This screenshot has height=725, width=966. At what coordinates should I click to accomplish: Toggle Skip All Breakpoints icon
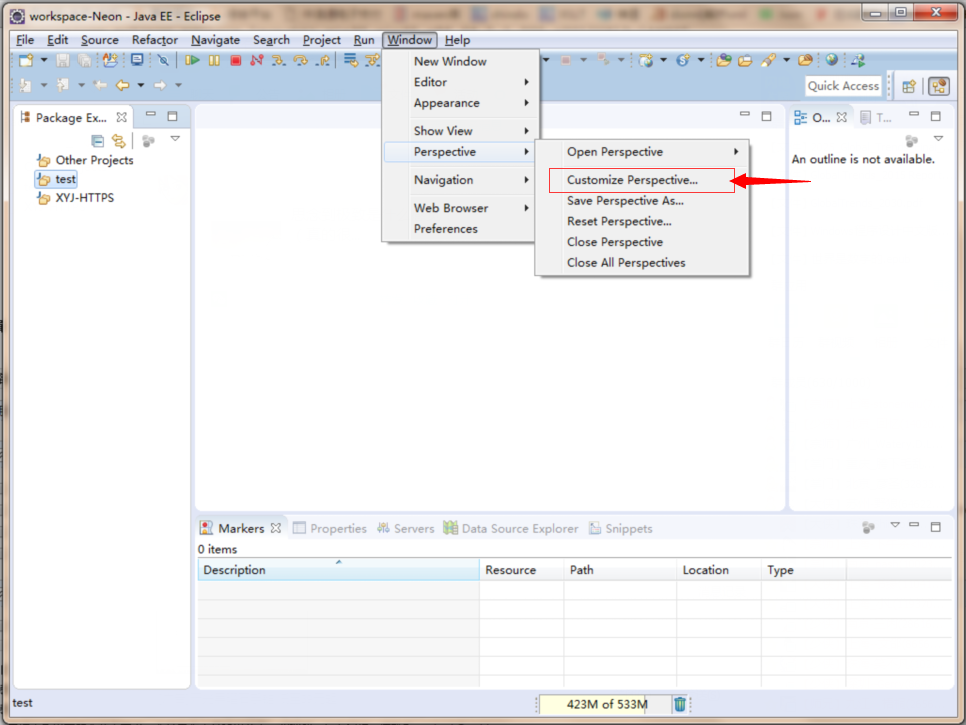click(x=163, y=60)
